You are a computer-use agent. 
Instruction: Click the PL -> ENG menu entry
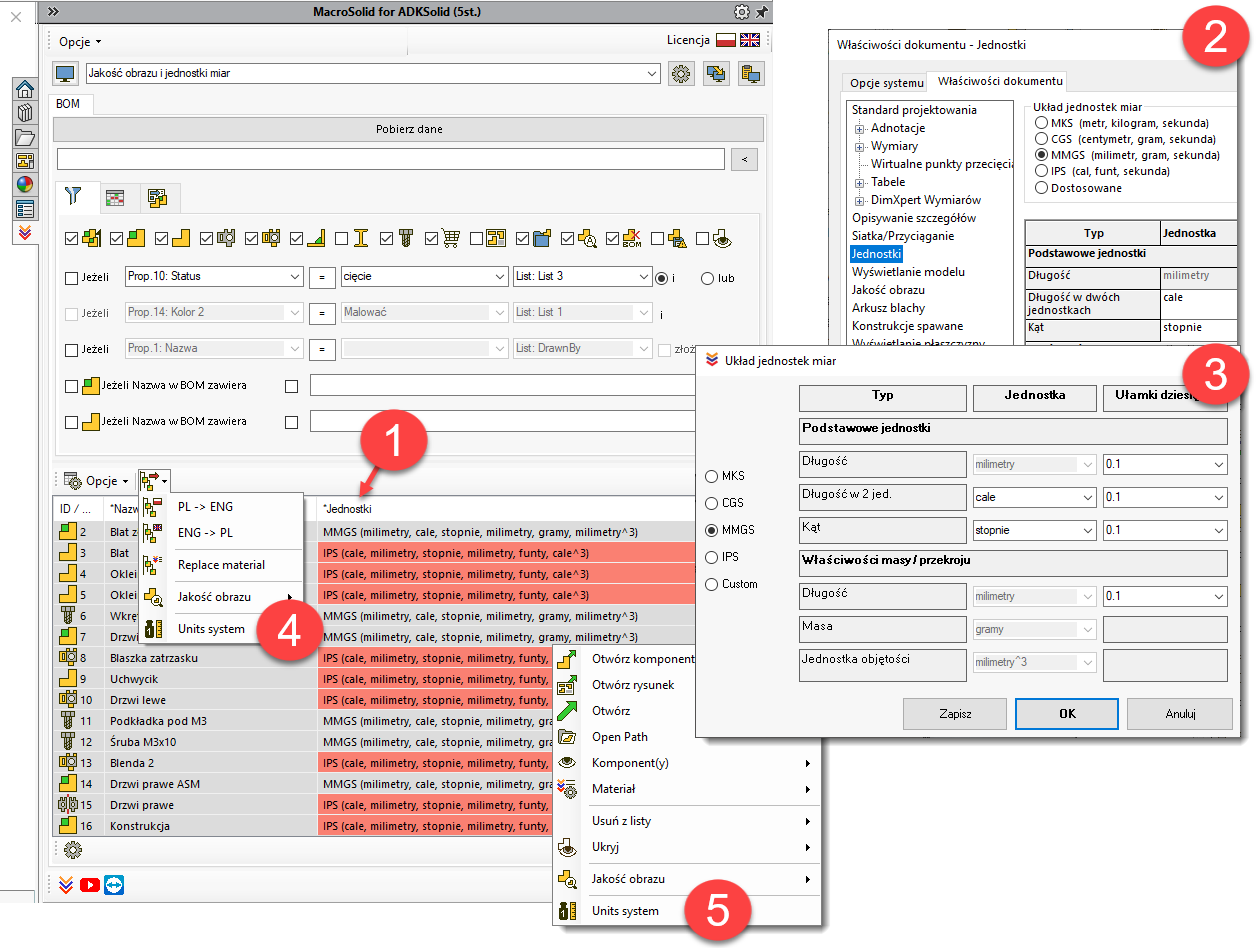click(x=205, y=507)
